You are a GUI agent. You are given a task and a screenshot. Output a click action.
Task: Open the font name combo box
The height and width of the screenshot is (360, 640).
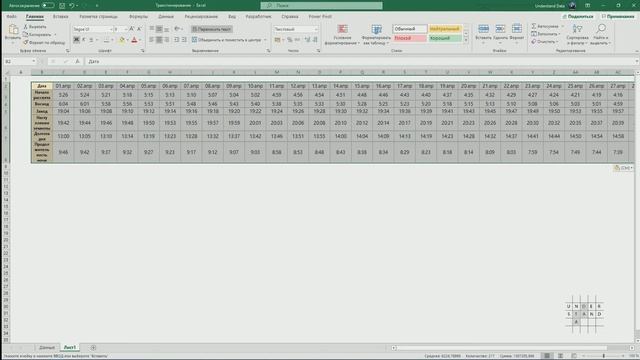(x=93, y=29)
